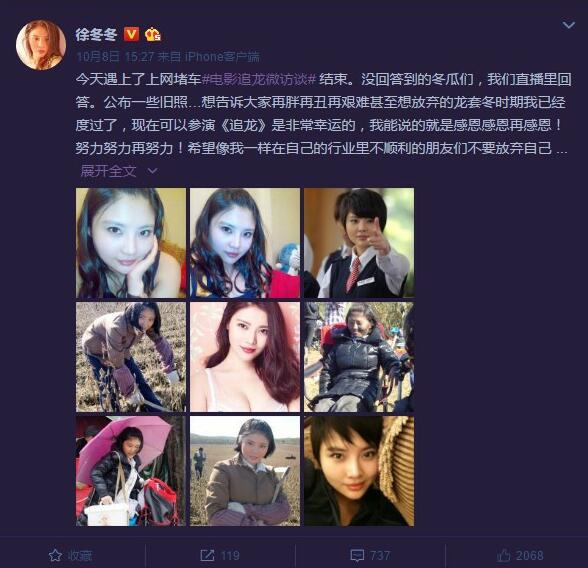
Task: Expand full post with 展开全文
Action: point(108,171)
